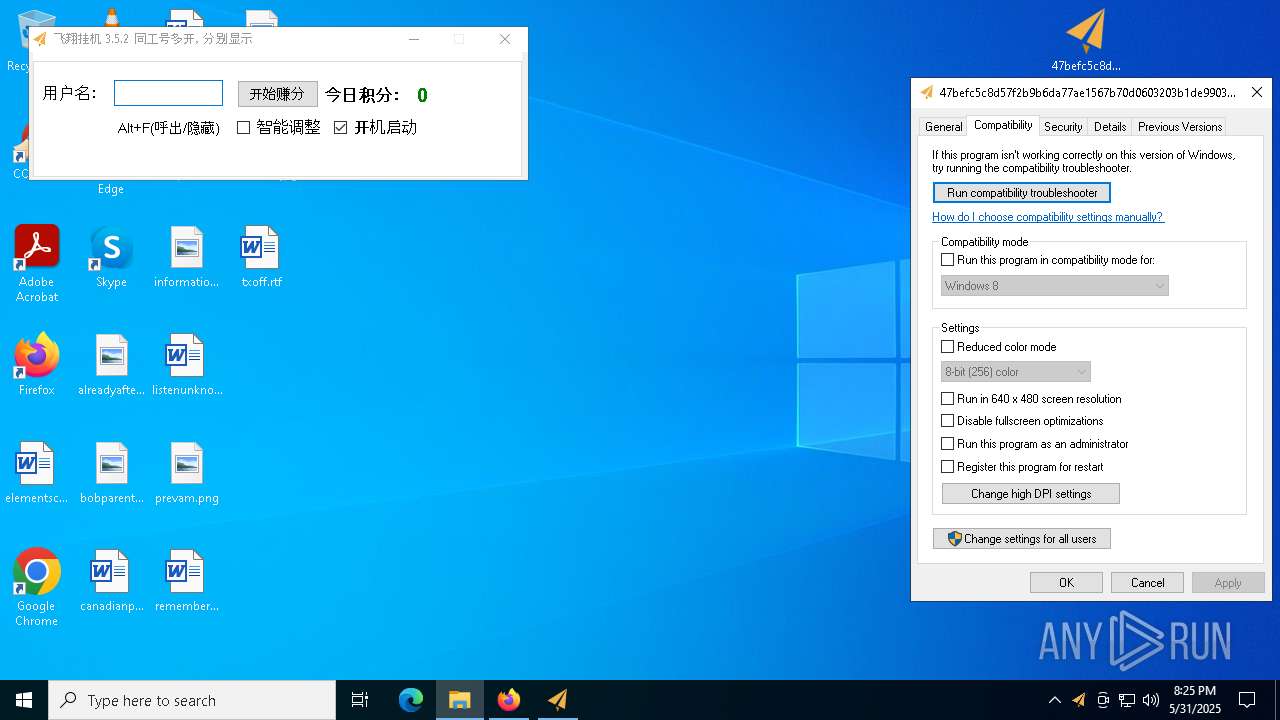Viewport: 1280px width, 720px height.
Task: Select the bobparent... image file icon
Action: tap(111, 472)
